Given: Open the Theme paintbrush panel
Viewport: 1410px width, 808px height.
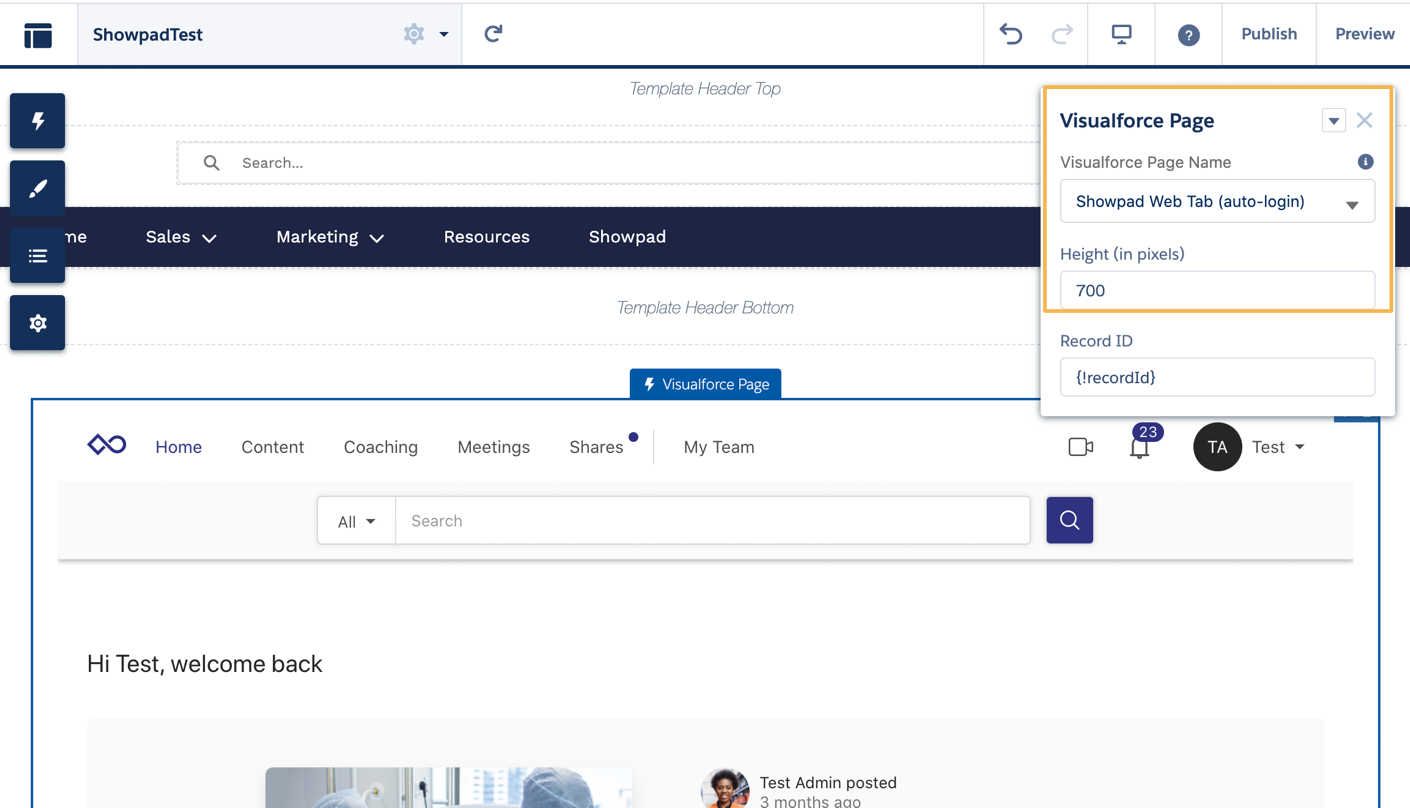Looking at the screenshot, I should [x=38, y=188].
